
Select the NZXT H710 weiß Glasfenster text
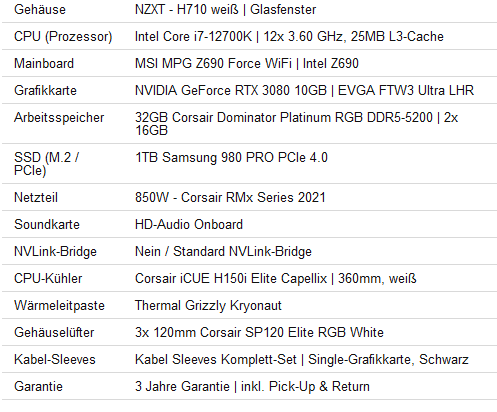pyautogui.click(x=225, y=9)
